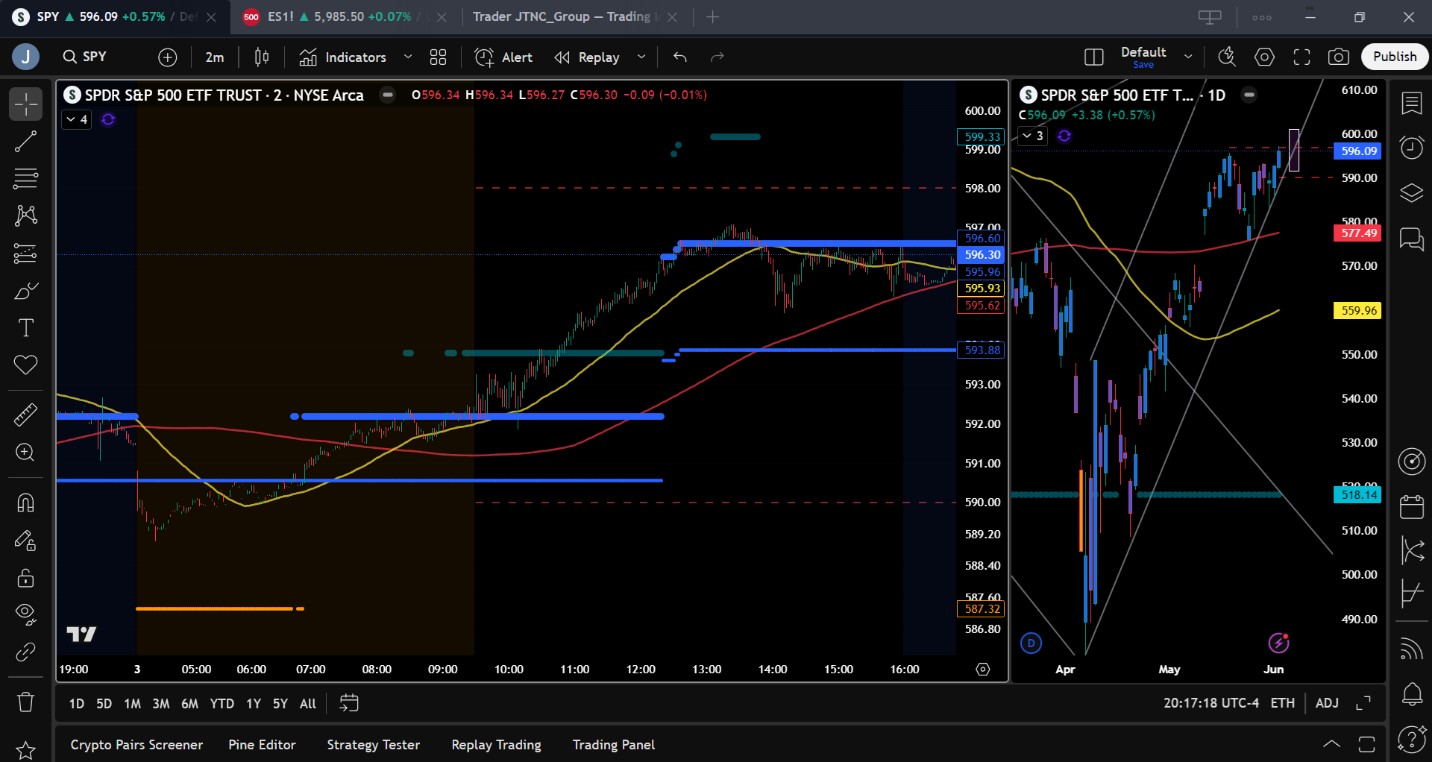The width and height of the screenshot is (1432, 762).
Task: Expand the Replay options chevron
Action: tap(641, 57)
